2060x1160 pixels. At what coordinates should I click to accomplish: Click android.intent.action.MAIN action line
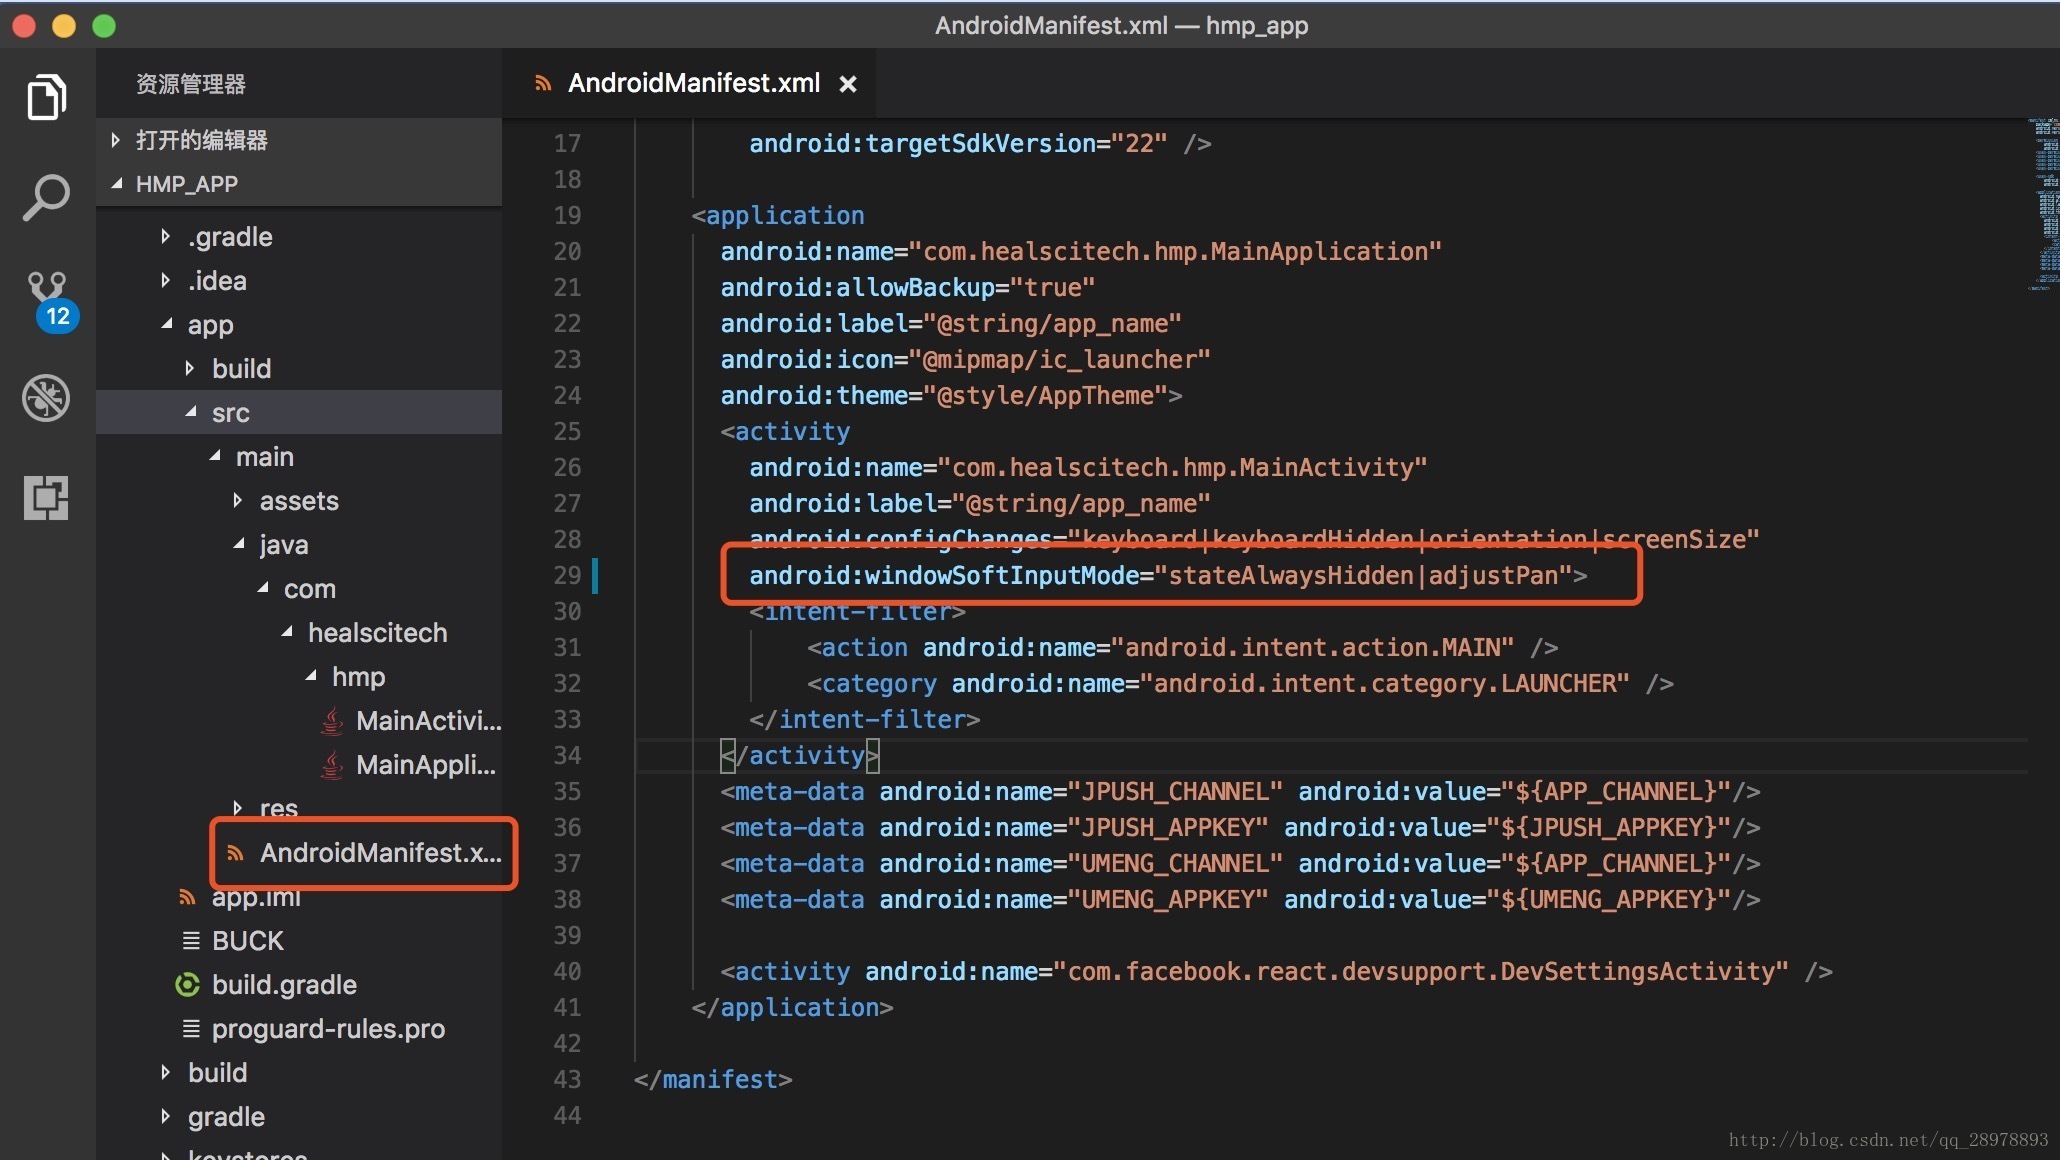coord(1182,648)
